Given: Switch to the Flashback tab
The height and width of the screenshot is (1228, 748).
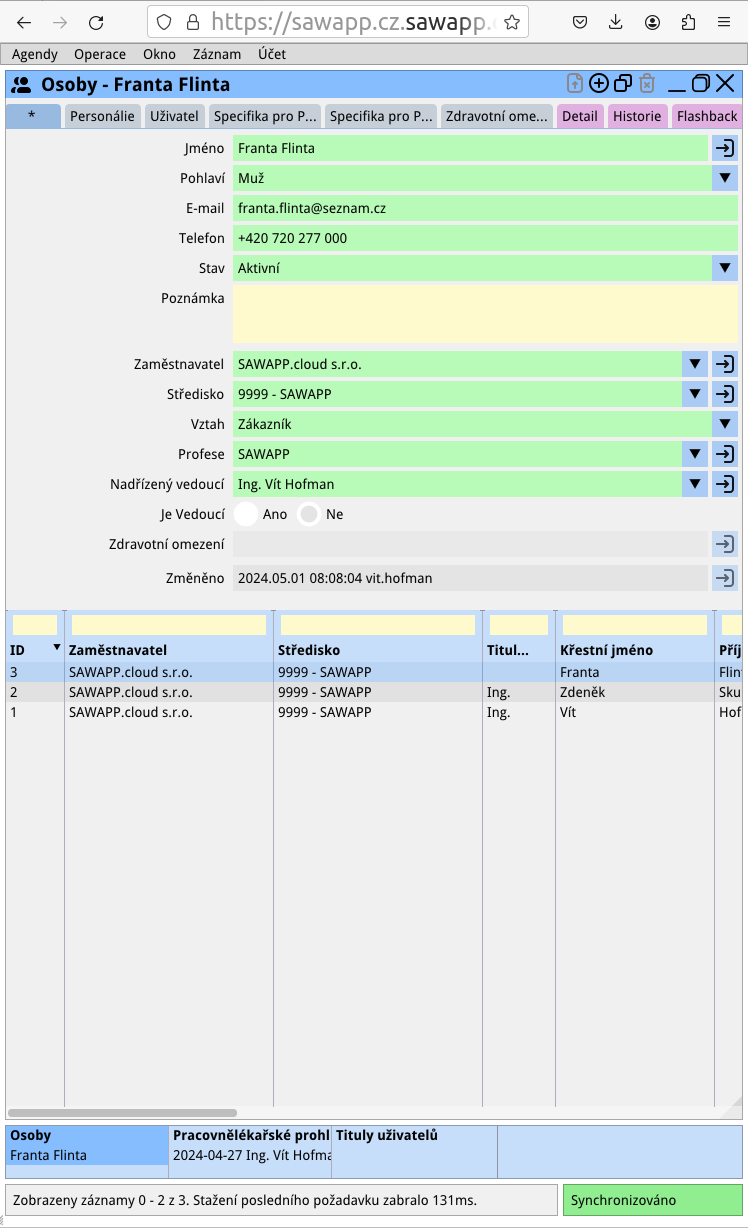Looking at the screenshot, I should point(706,116).
